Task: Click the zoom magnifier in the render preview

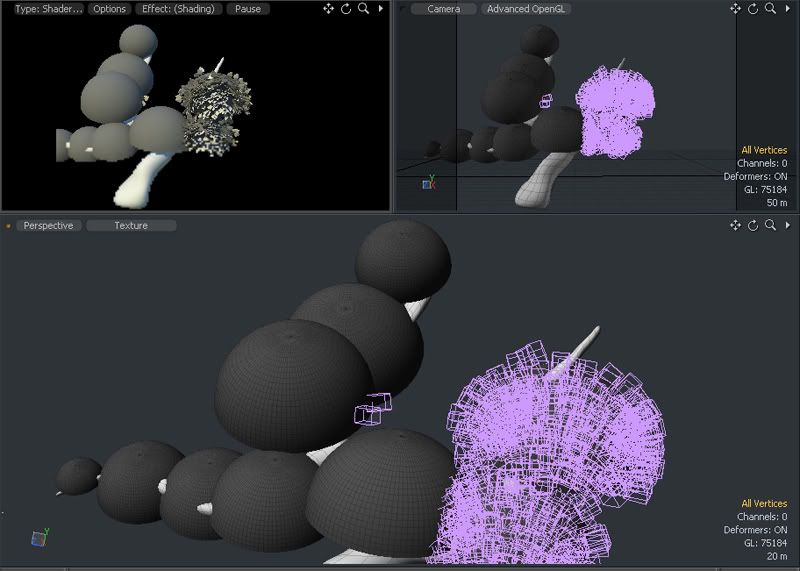Action: [362, 9]
